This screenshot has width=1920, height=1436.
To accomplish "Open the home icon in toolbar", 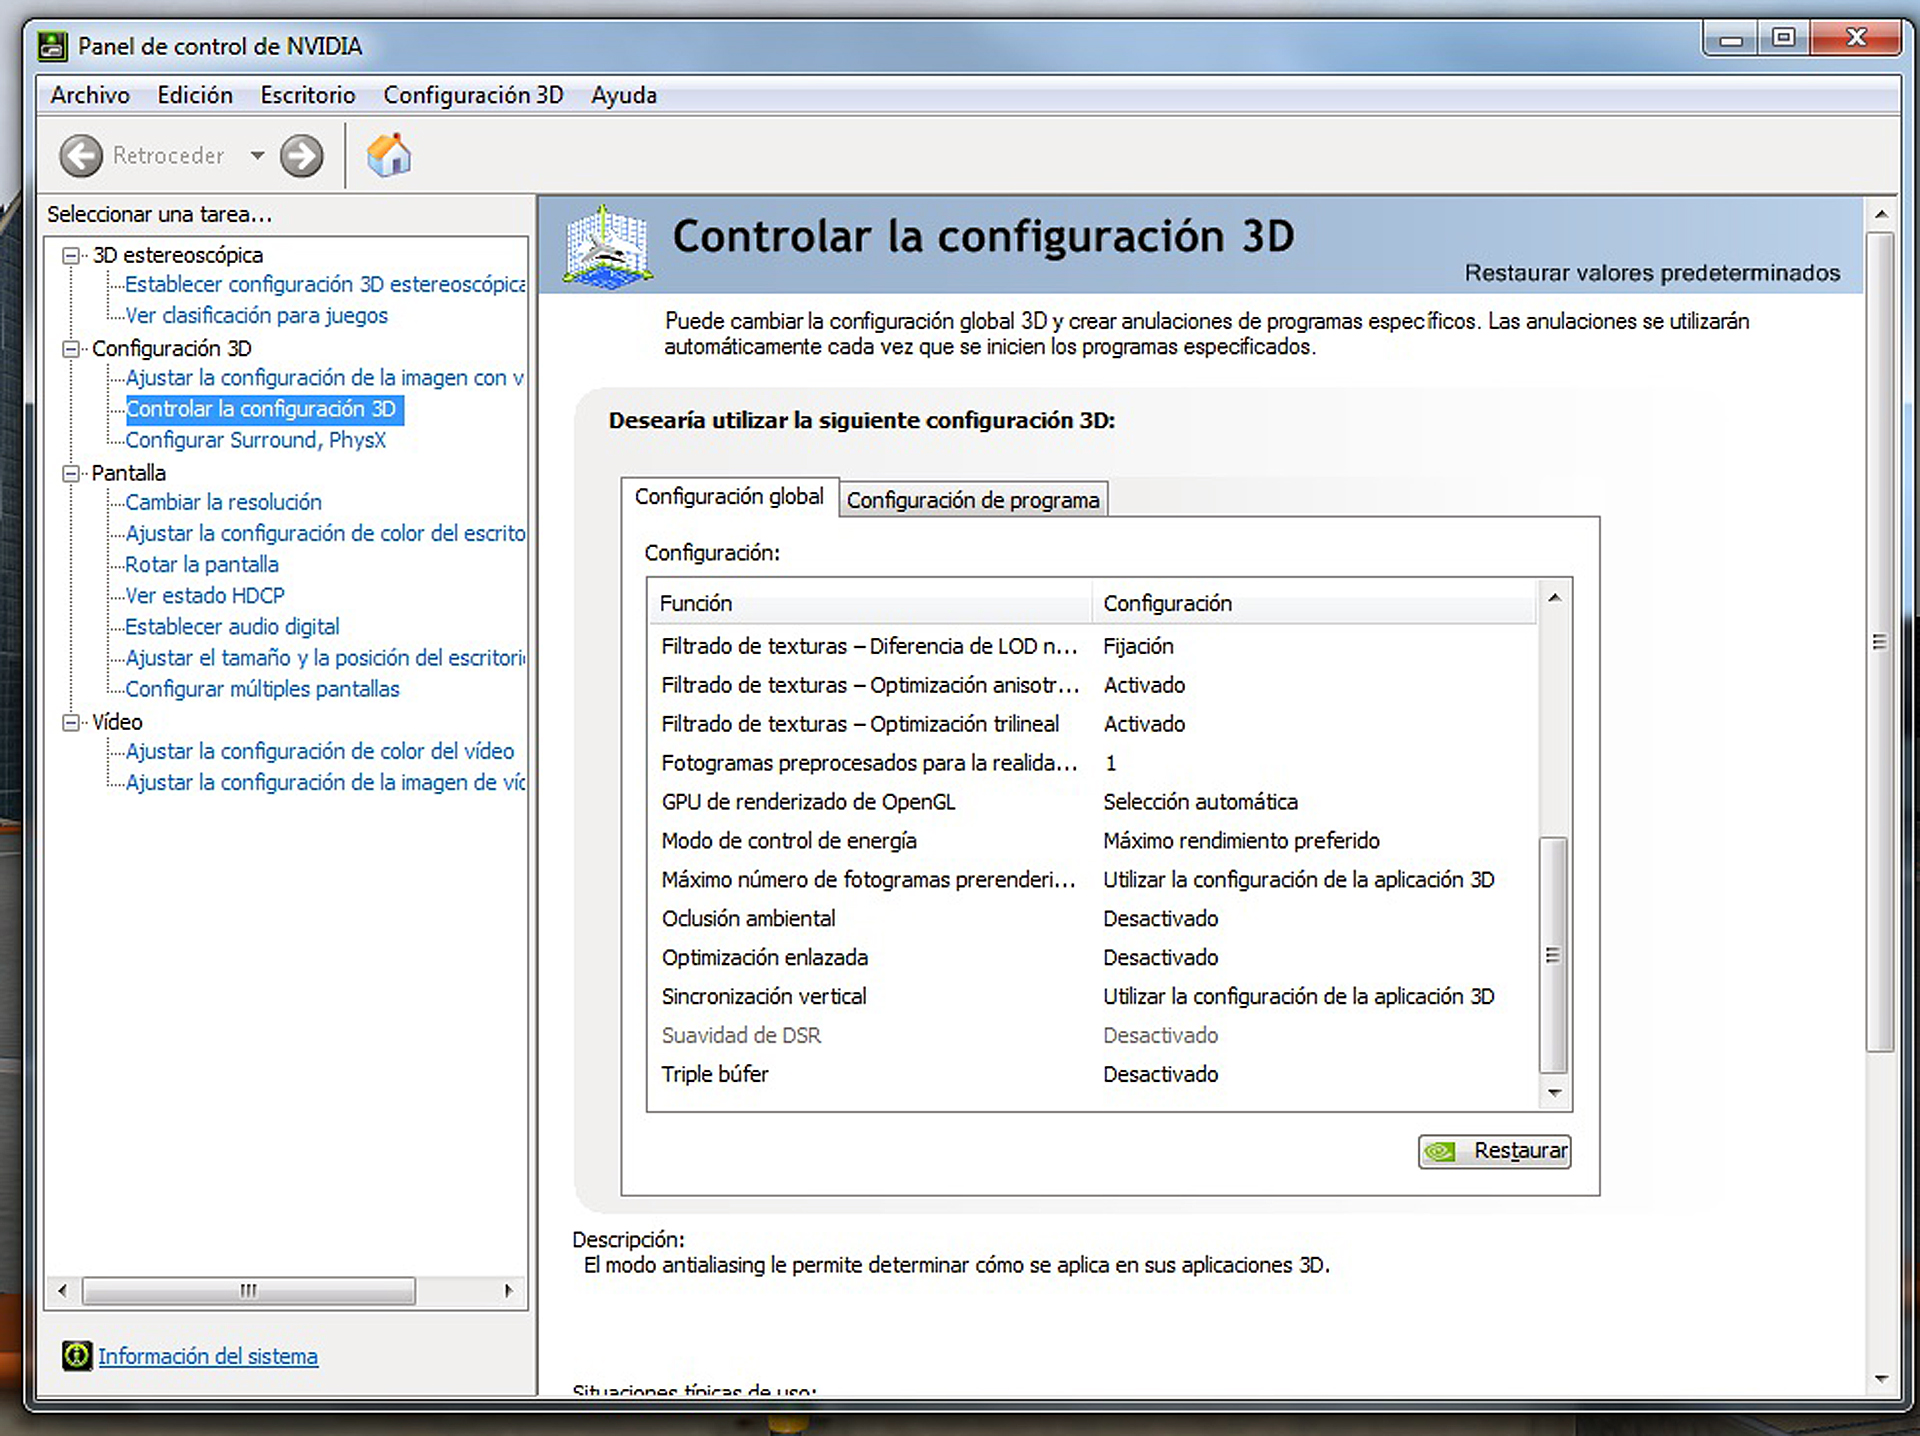I will [x=389, y=155].
